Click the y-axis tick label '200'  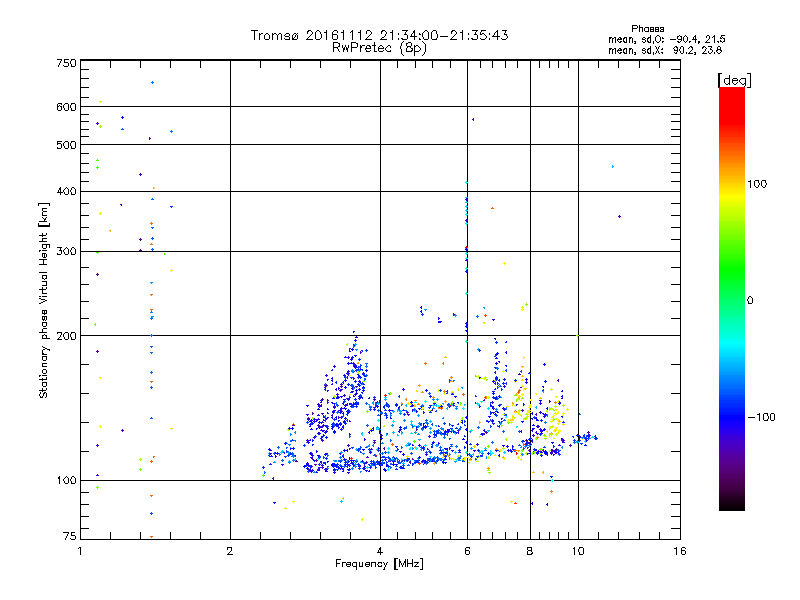pos(66,336)
